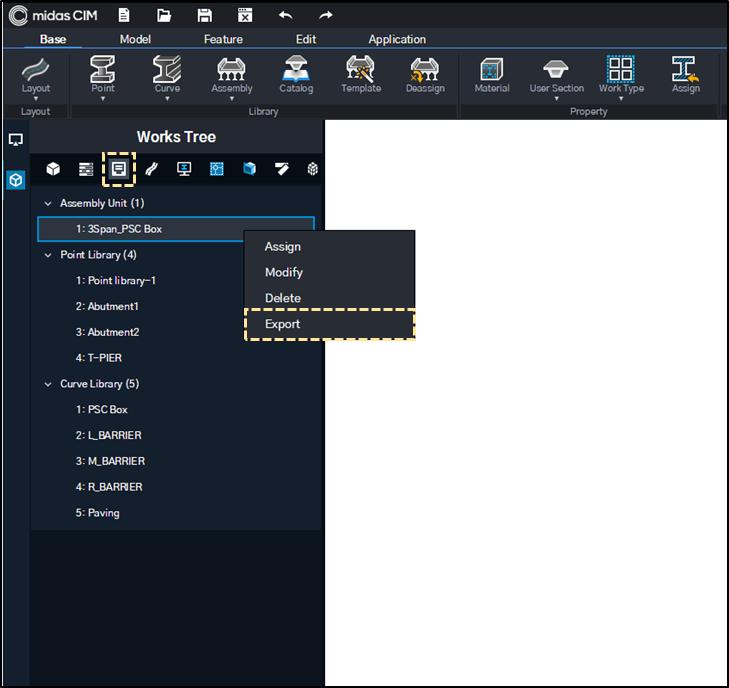Select the T-PIER point library item
Viewport: 729px width, 688px height.
pos(99,358)
